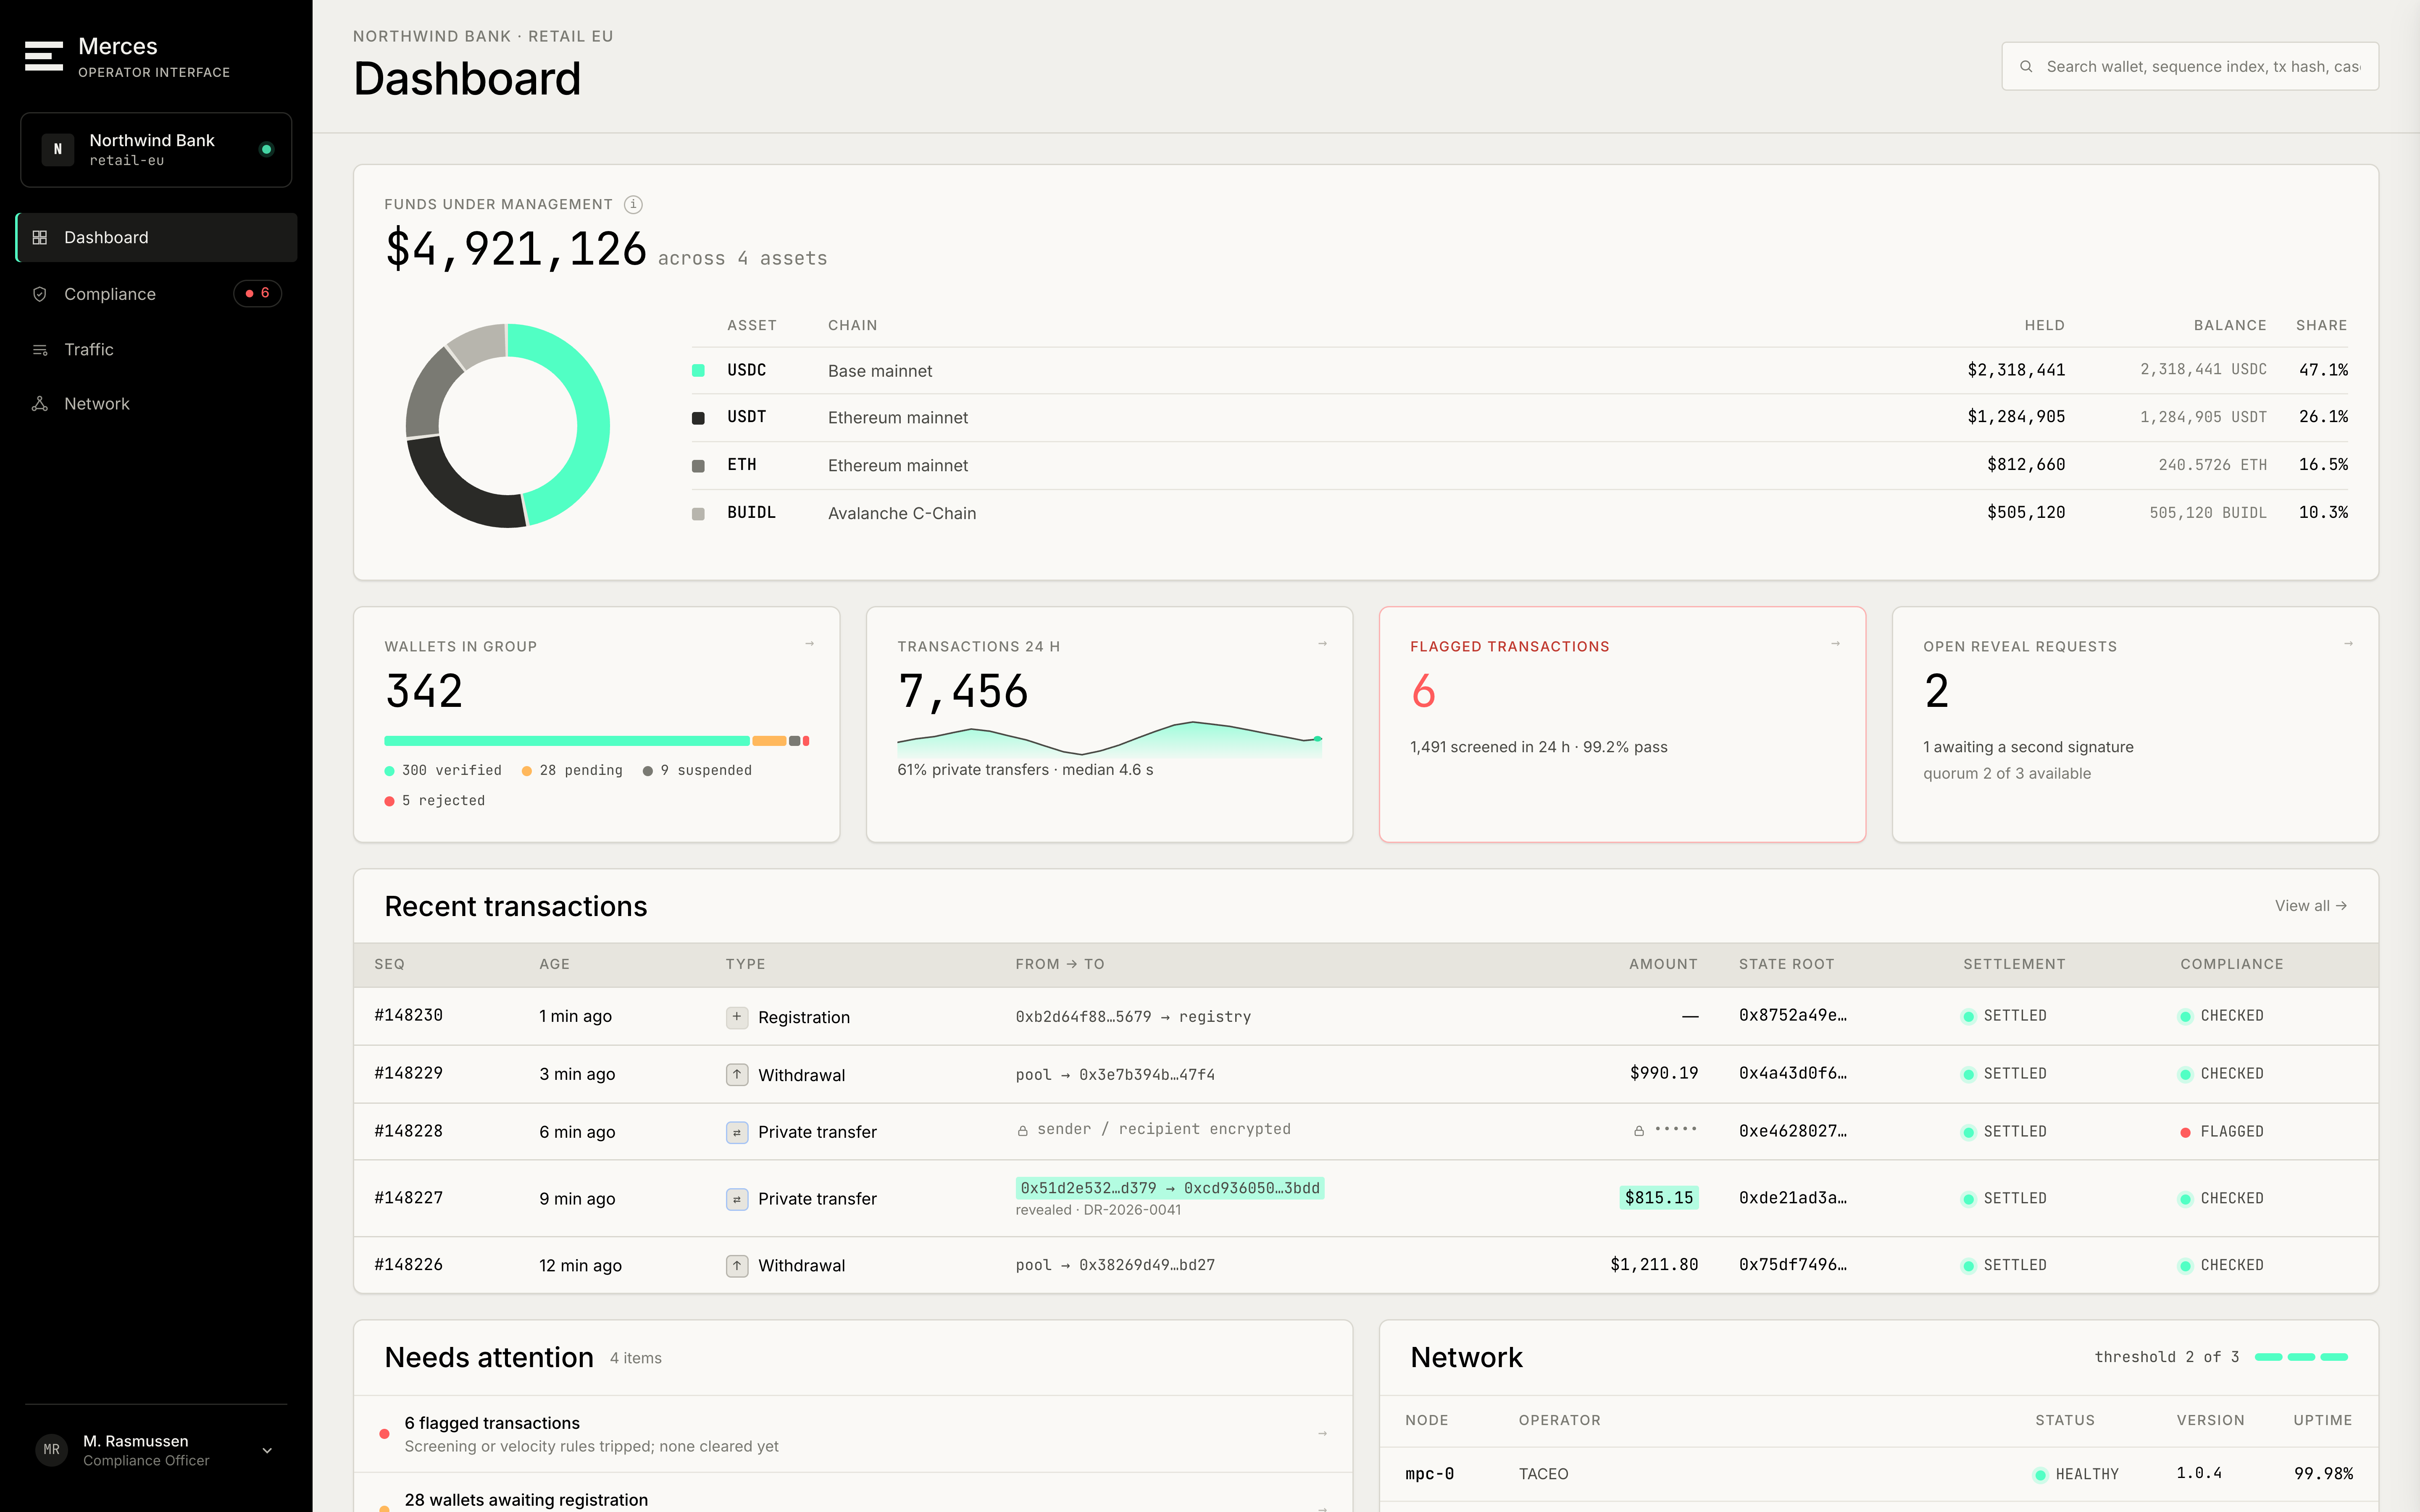Open the 6 flagged transactions attention item
Viewport: 2420px width, 1512px height.
tap(853, 1434)
